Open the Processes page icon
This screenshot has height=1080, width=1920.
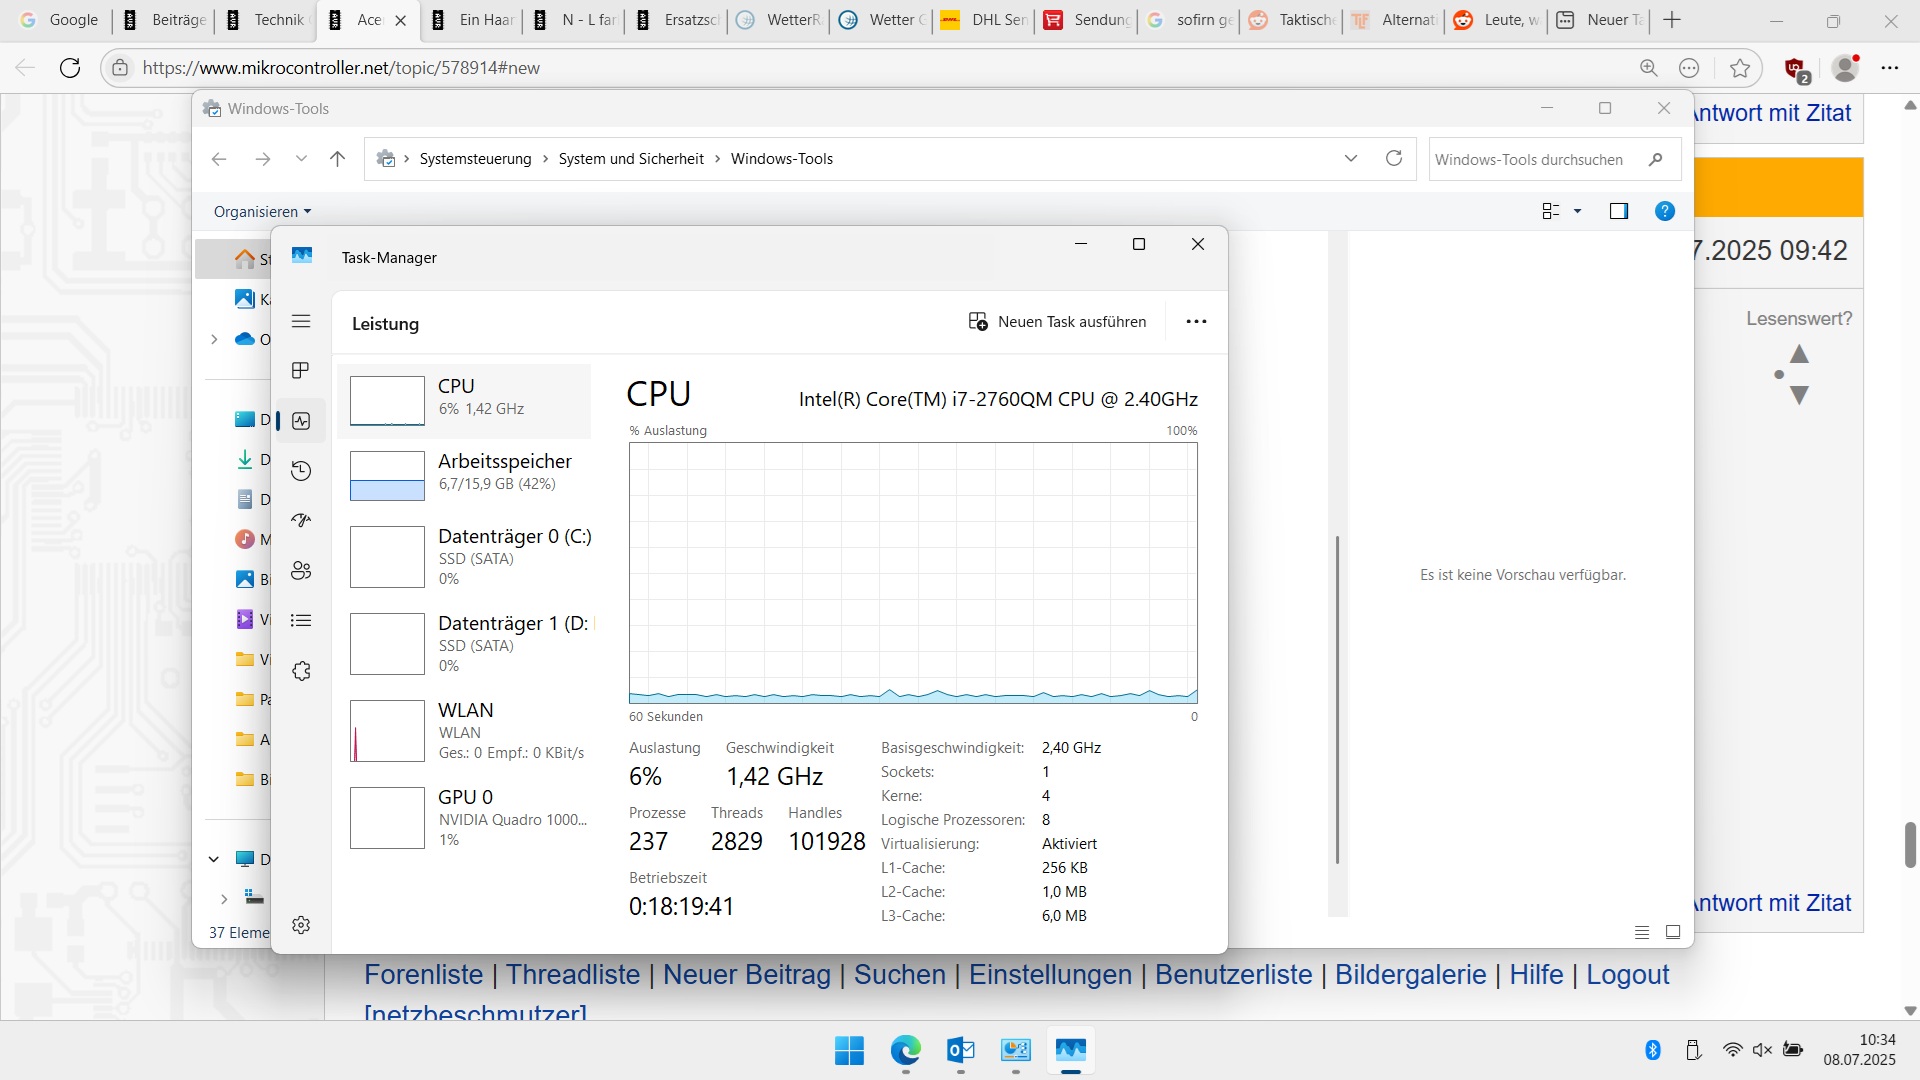pyautogui.click(x=301, y=371)
